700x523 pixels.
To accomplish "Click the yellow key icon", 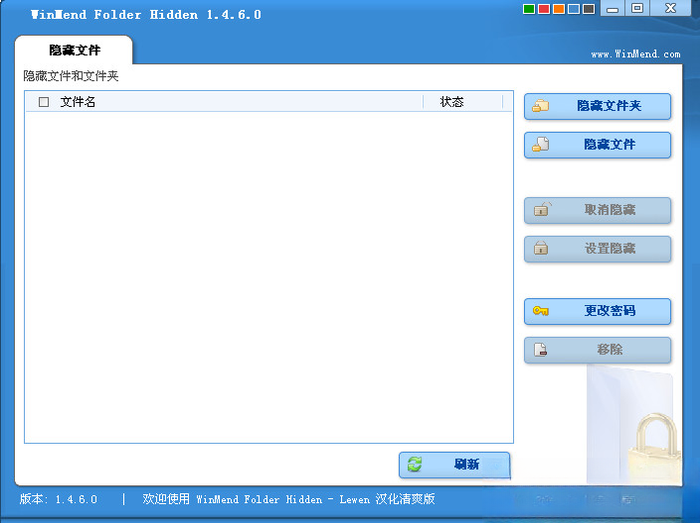I will pyautogui.click(x=541, y=311).
